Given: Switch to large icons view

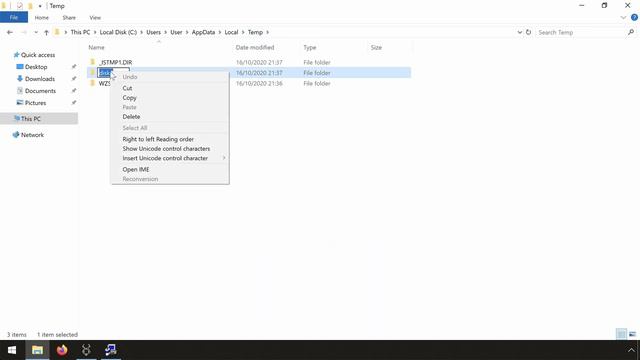Looking at the screenshot, I should tap(632, 334).
